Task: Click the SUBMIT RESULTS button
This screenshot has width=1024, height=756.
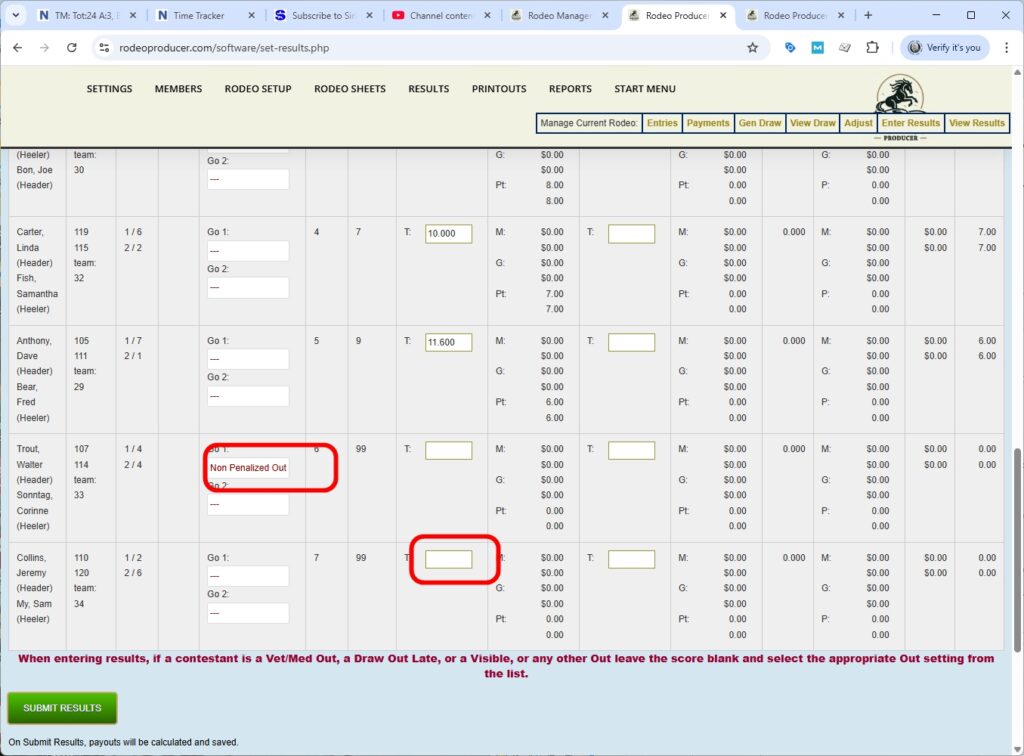Action: coord(61,707)
